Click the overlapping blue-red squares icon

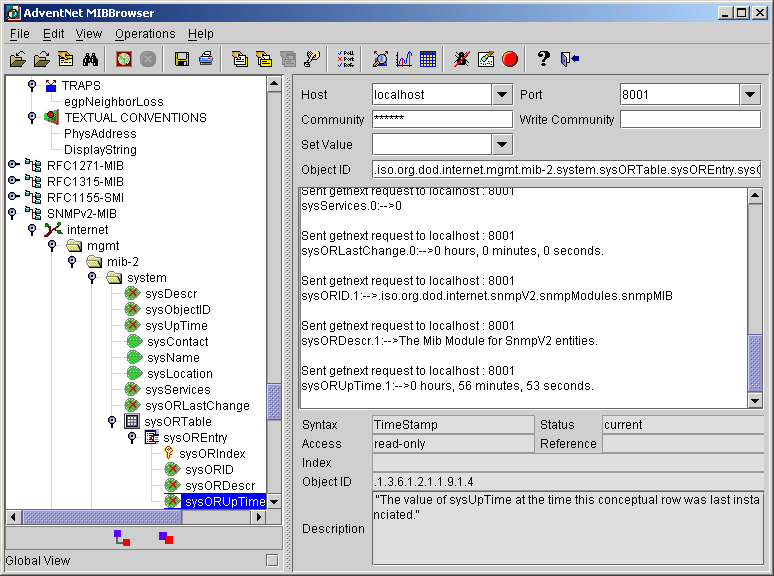pos(166,538)
